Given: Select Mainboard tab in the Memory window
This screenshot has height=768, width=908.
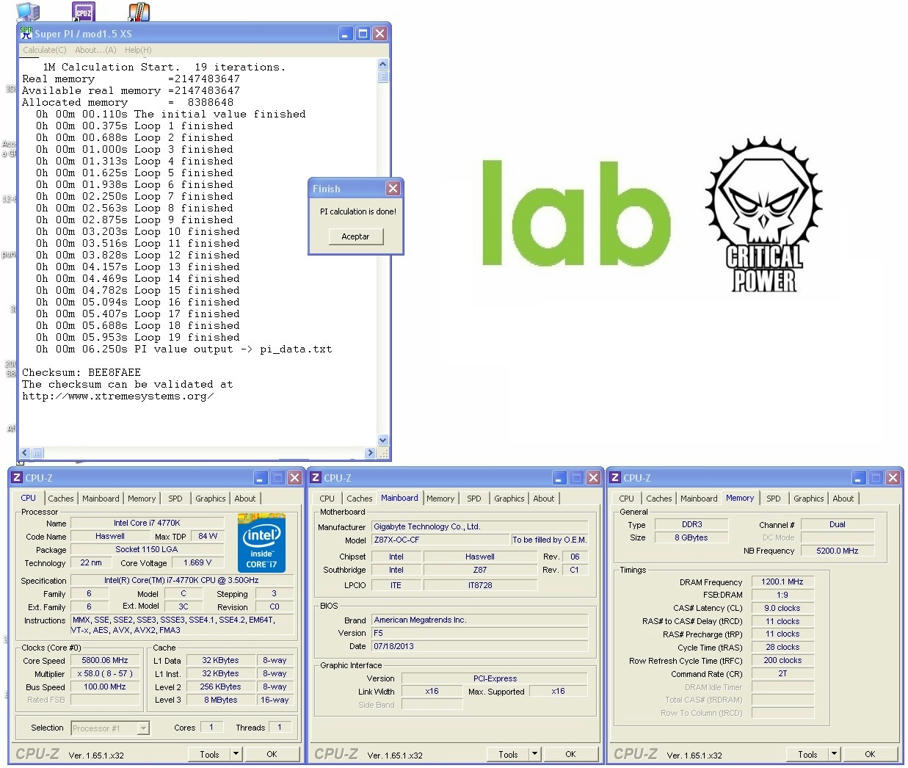Looking at the screenshot, I should click(x=699, y=498).
